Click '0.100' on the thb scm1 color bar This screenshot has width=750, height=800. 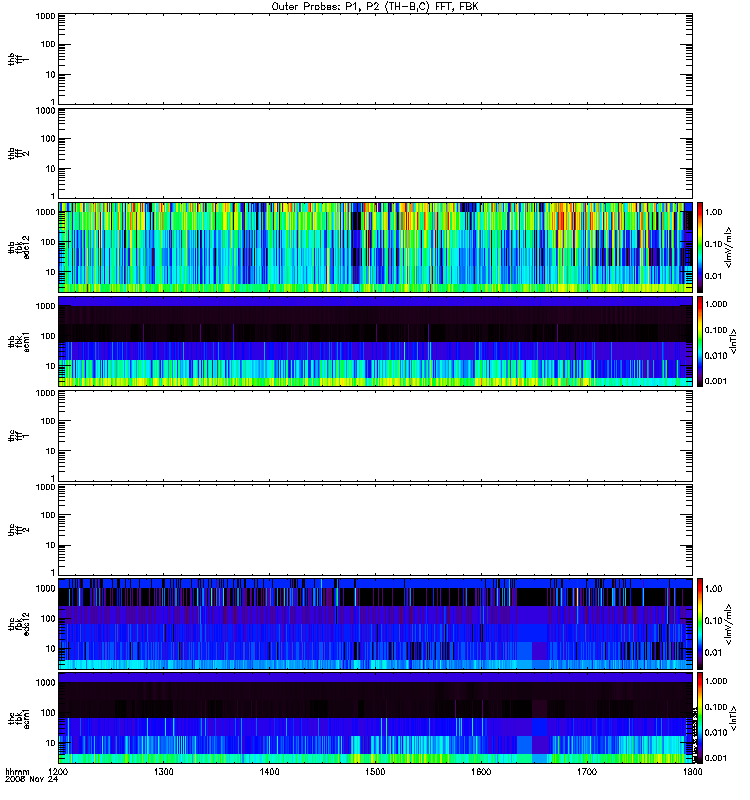716,330
